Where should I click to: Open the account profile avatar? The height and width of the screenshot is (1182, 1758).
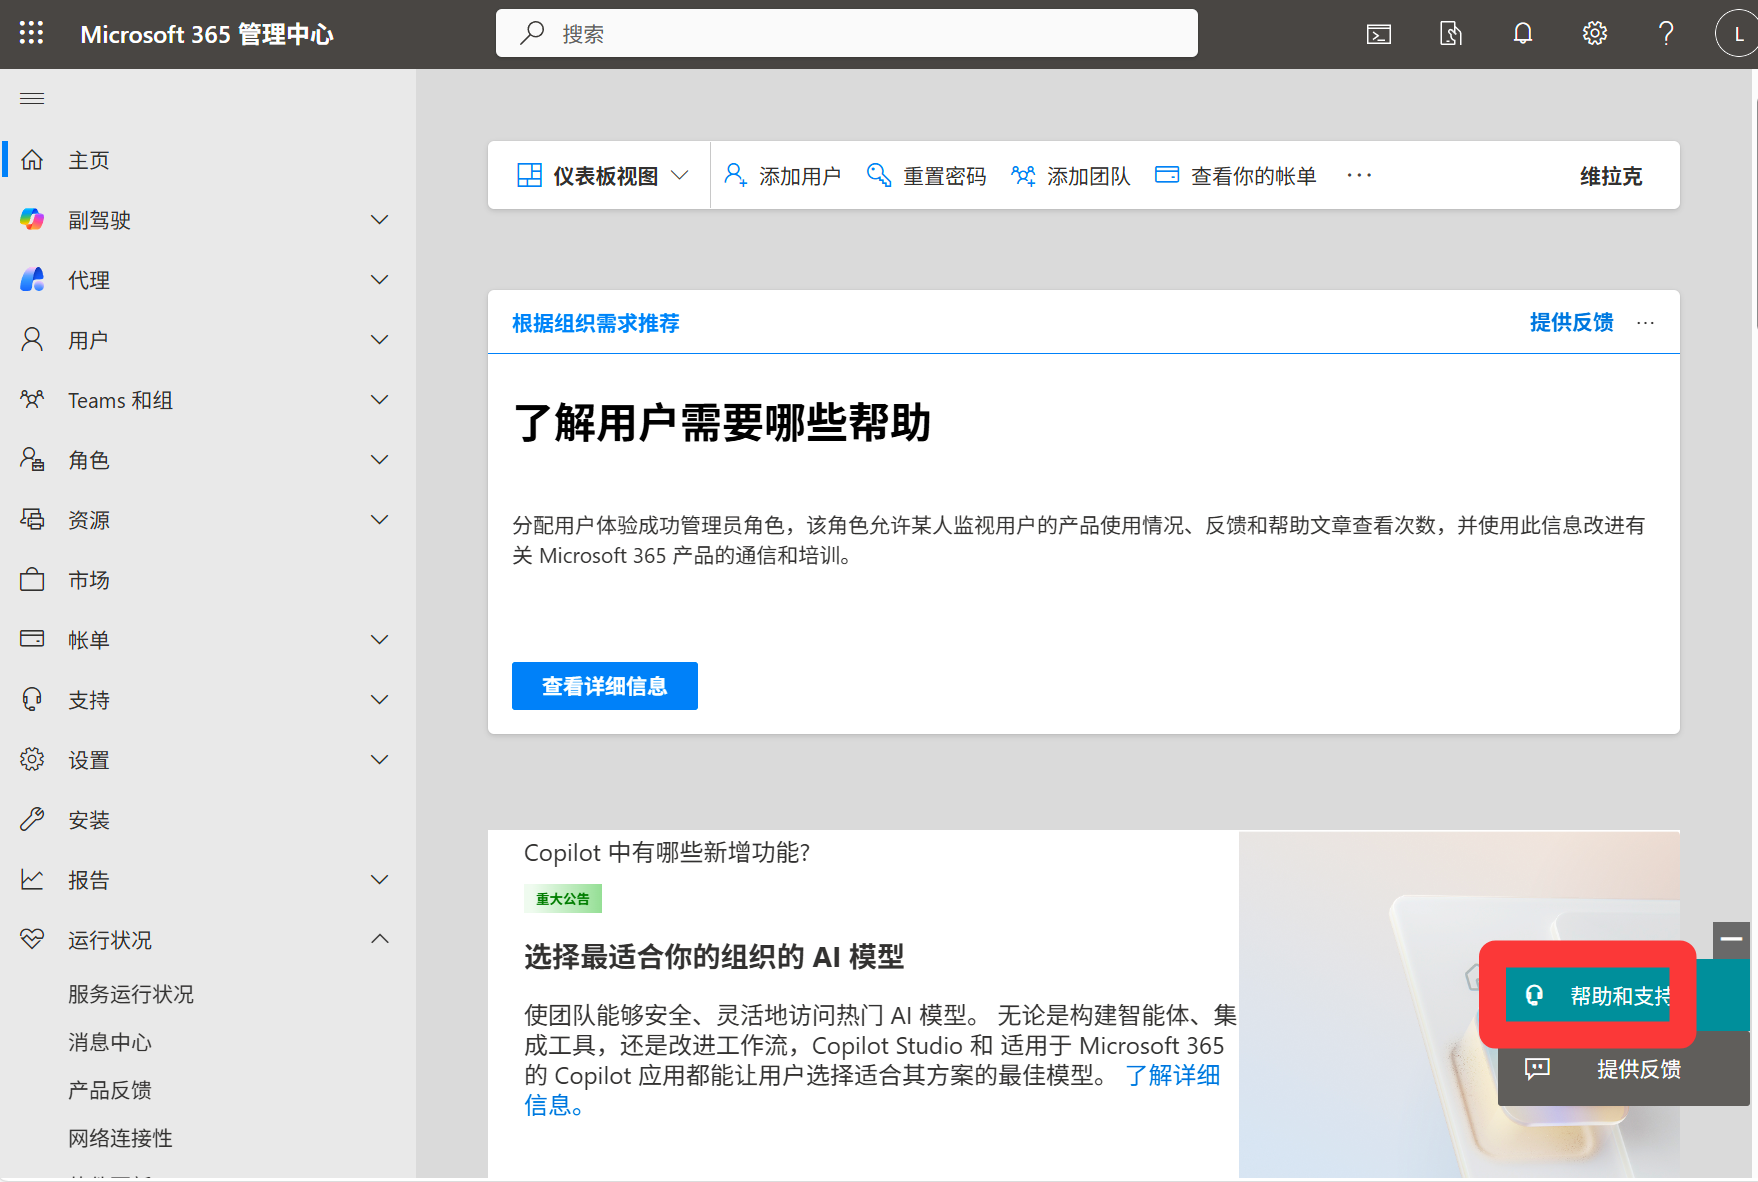click(1737, 34)
